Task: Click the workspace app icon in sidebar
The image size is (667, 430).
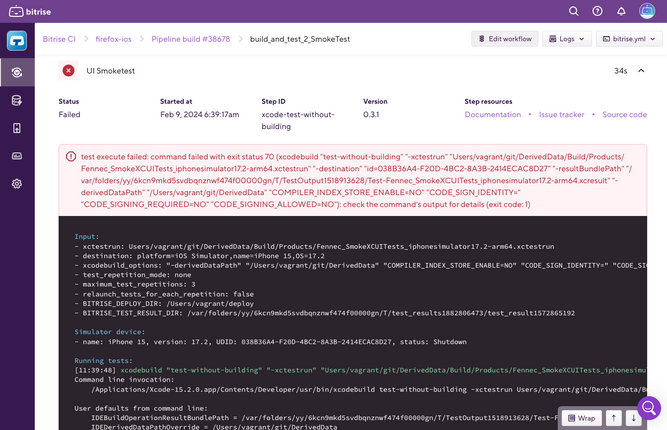Action: pos(17,41)
